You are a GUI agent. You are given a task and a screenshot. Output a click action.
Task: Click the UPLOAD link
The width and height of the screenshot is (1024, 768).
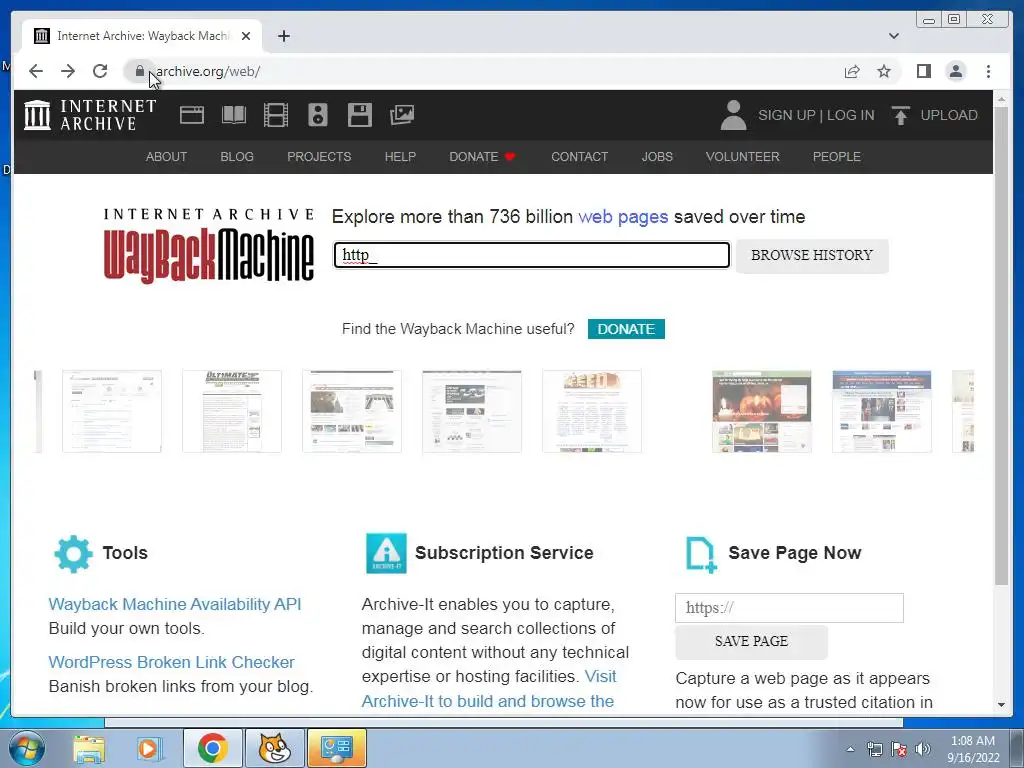click(x=949, y=115)
